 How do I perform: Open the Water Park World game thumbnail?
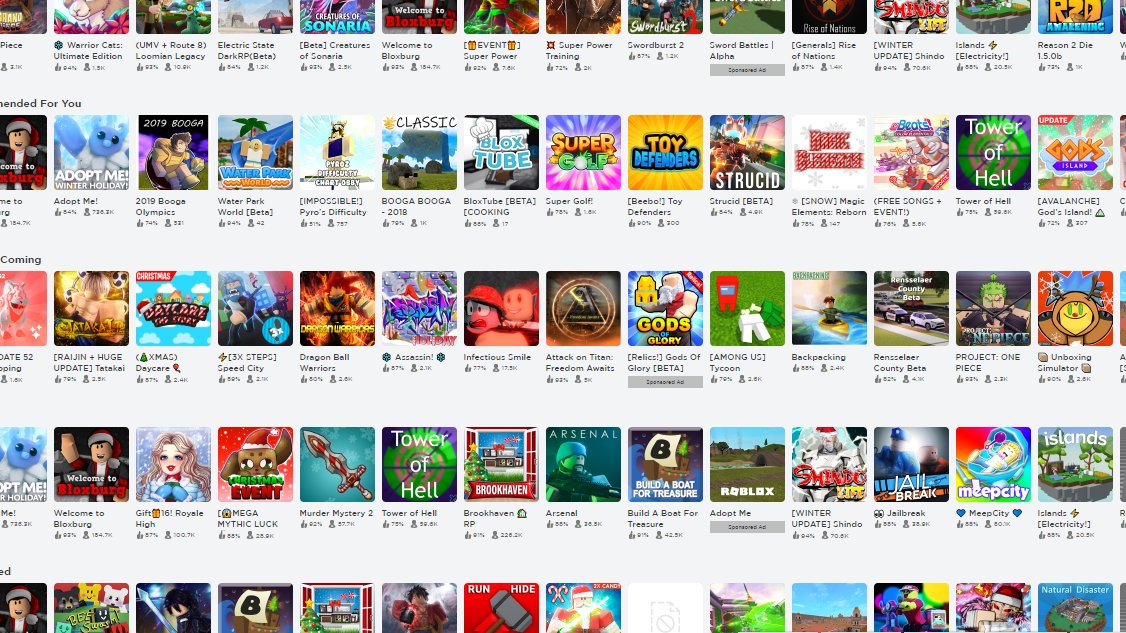coord(255,152)
